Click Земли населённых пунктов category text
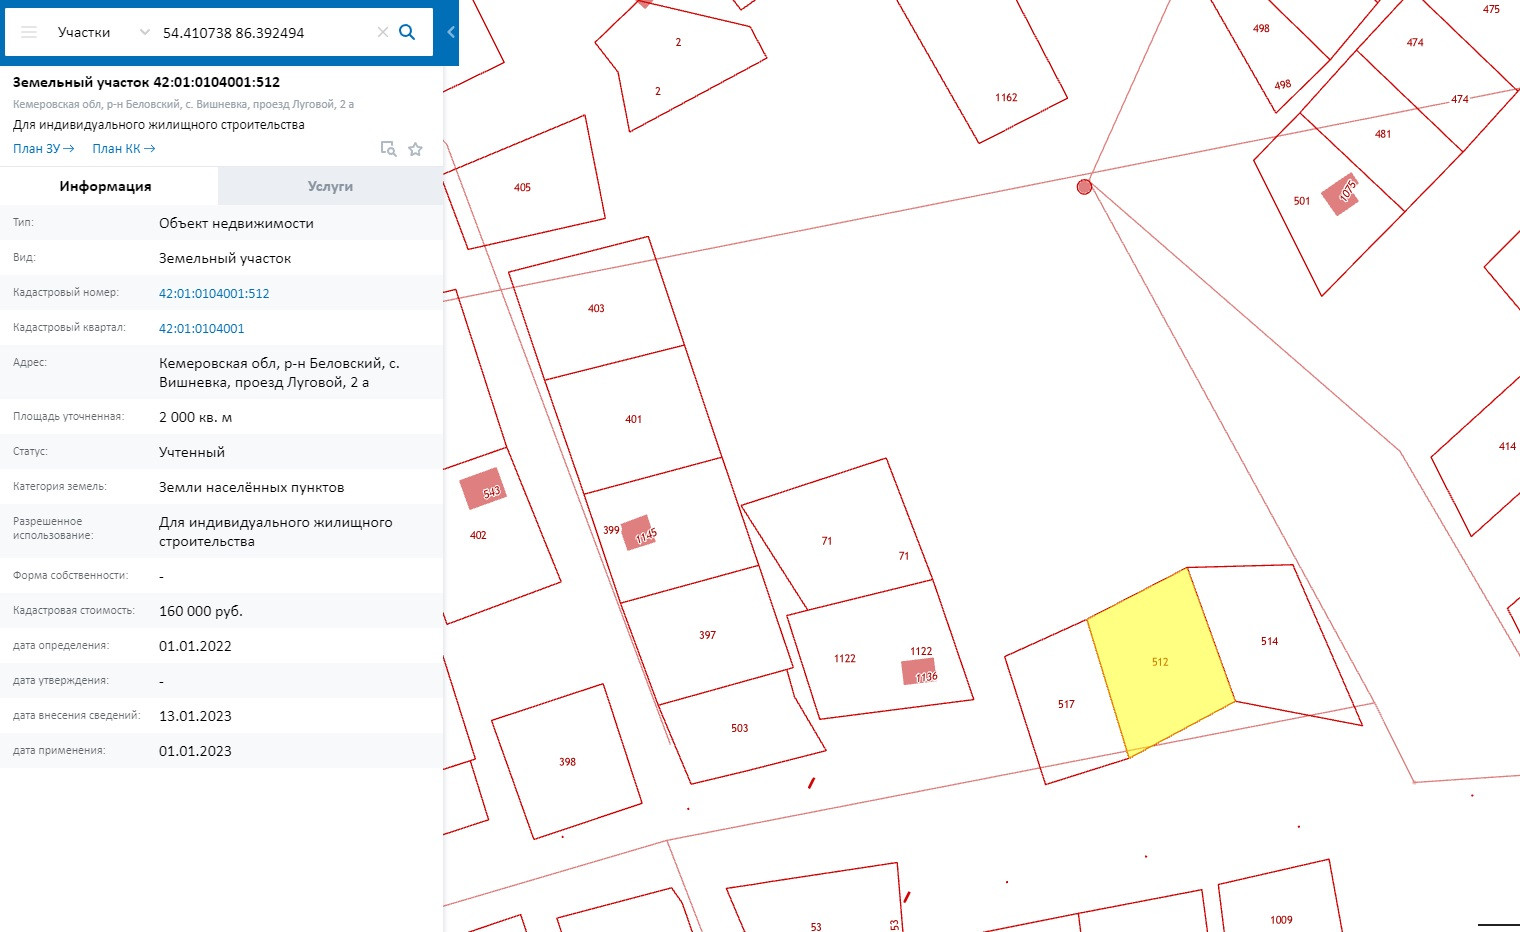1520x932 pixels. click(x=251, y=487)
